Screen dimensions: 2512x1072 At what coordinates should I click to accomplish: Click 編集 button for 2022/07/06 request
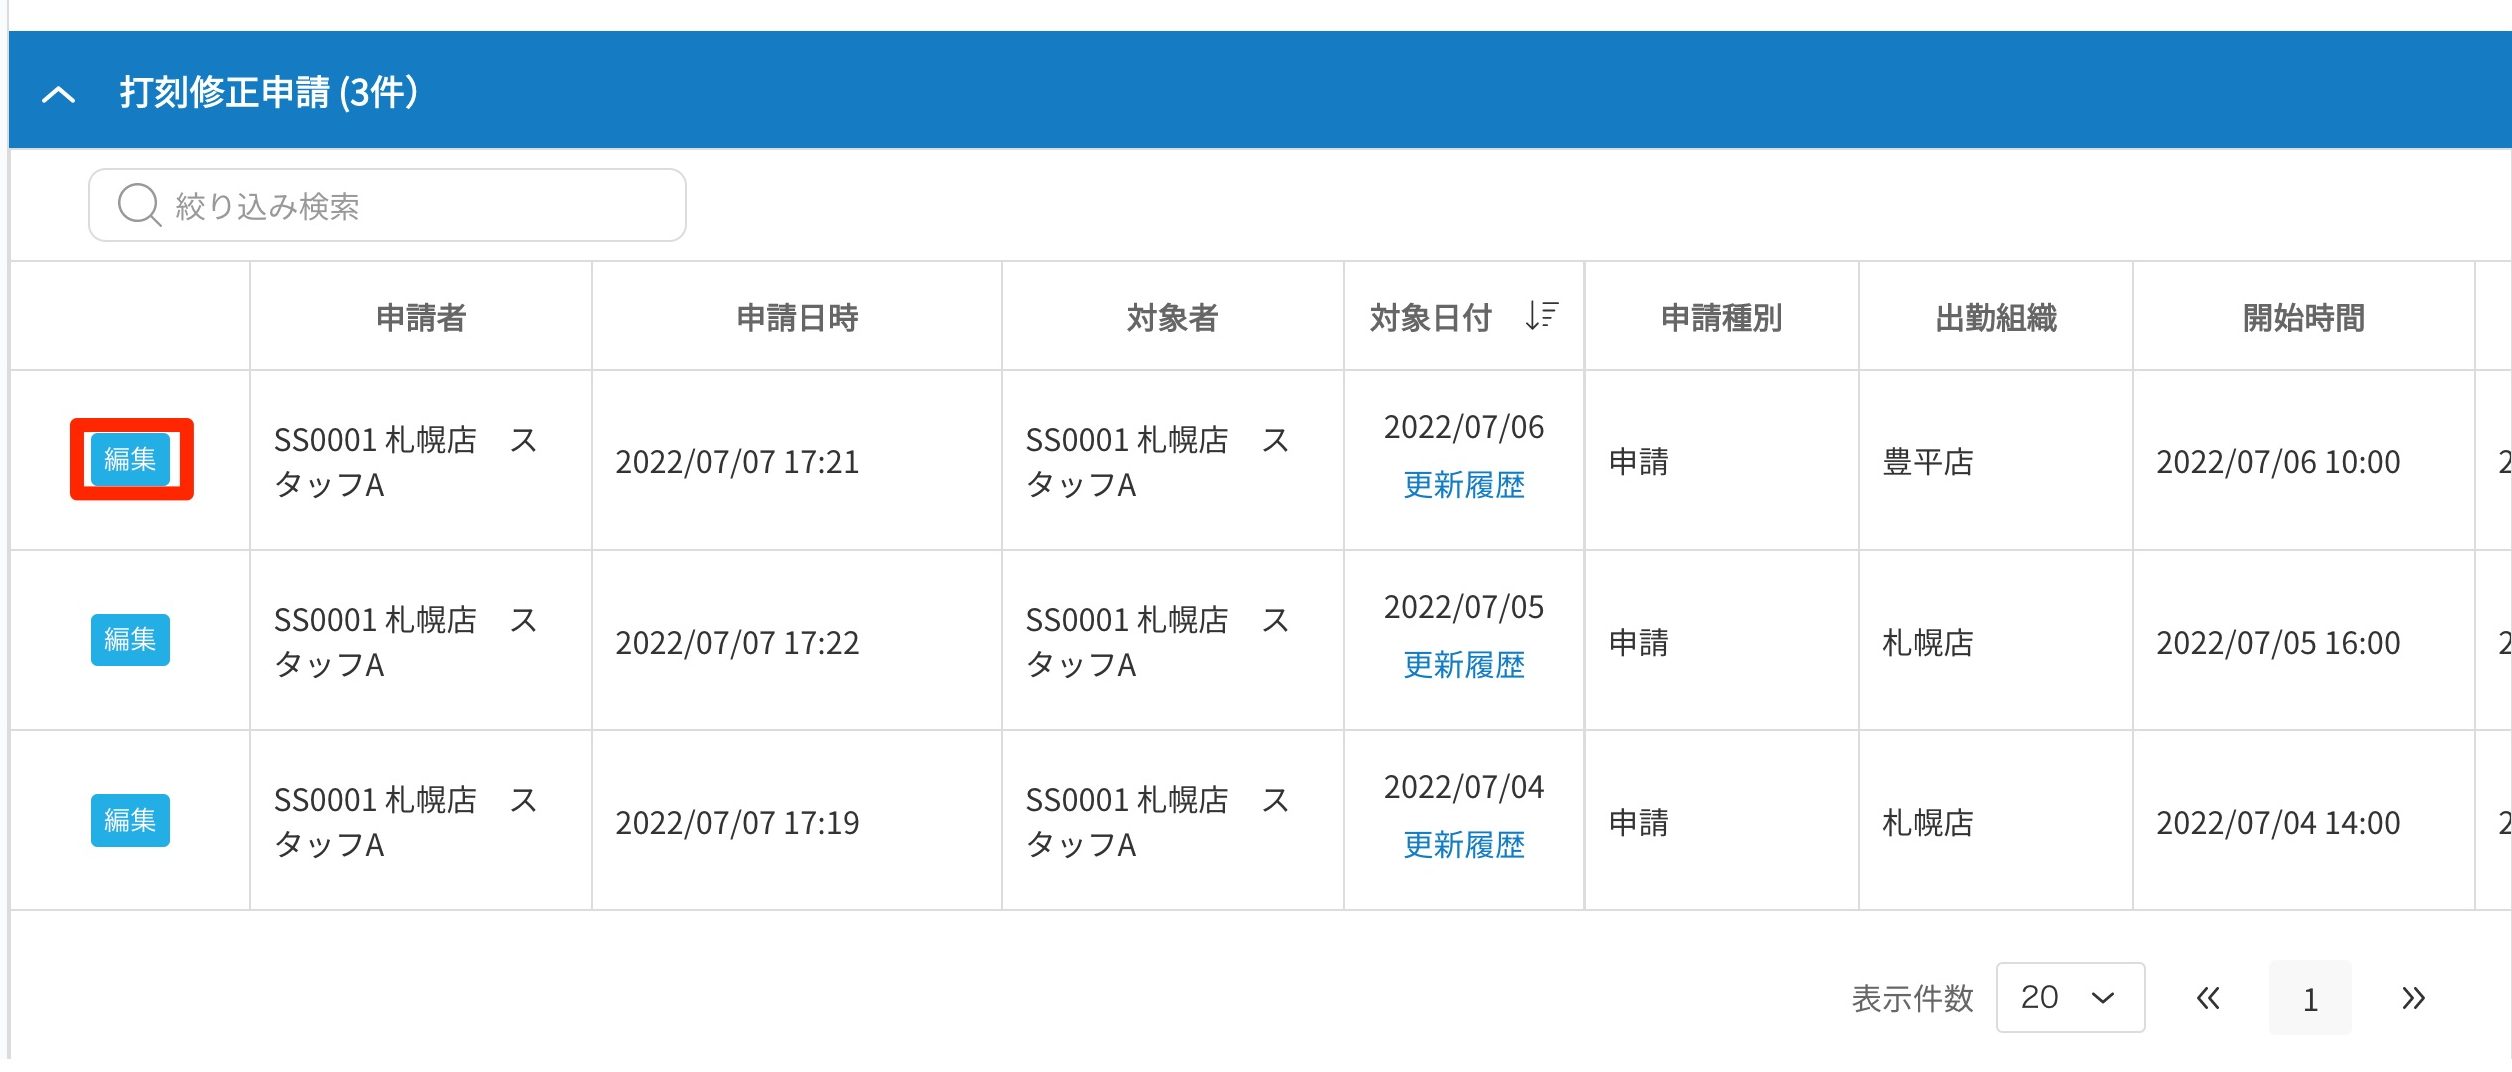(x=130, y=459)
